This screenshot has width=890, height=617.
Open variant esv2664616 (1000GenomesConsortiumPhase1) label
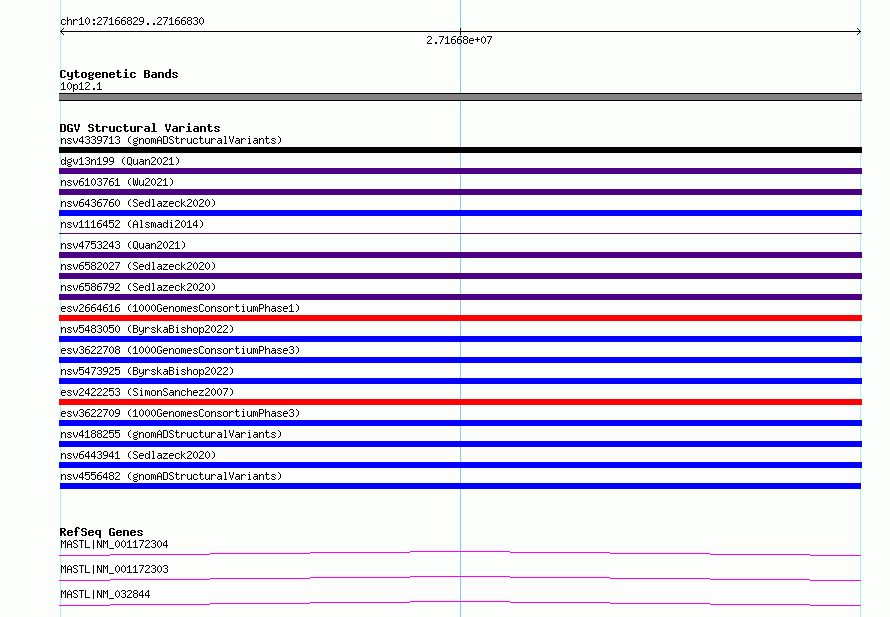click(x=180, y=308)
